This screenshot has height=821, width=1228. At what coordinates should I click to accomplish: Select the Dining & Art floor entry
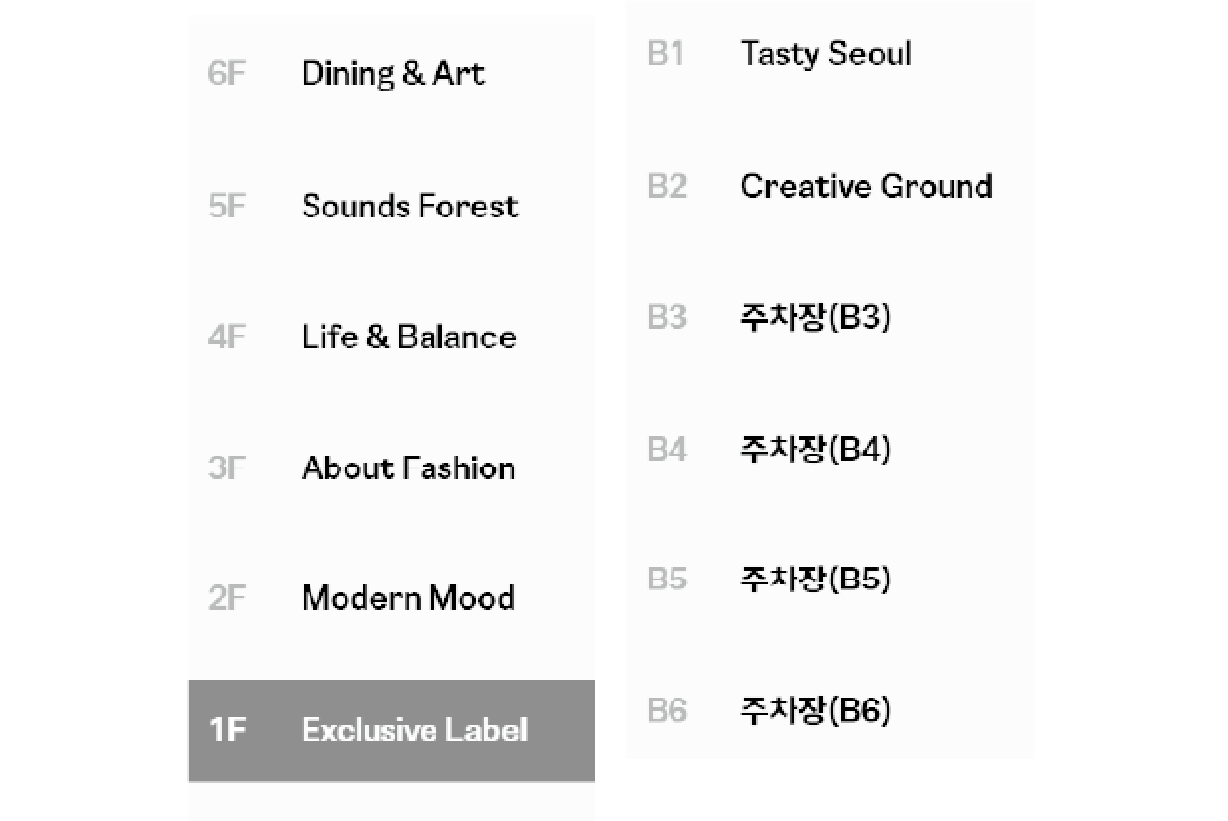393,74
